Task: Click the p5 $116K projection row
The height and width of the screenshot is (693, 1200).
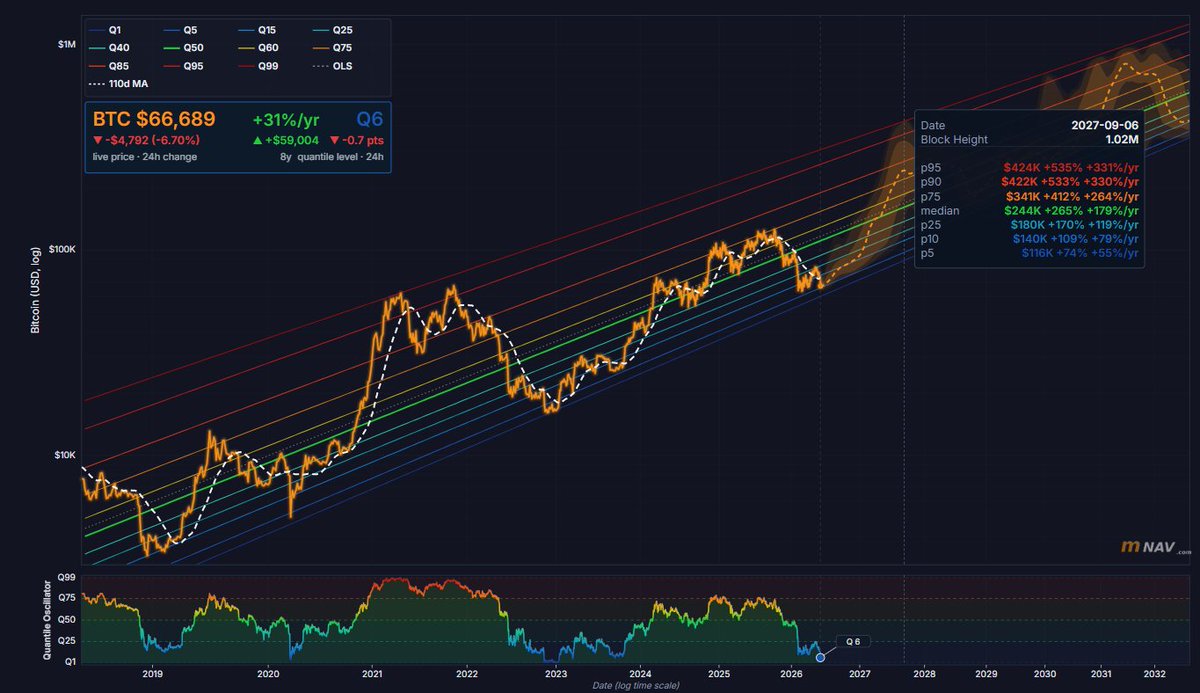Action: [1030, 254]
